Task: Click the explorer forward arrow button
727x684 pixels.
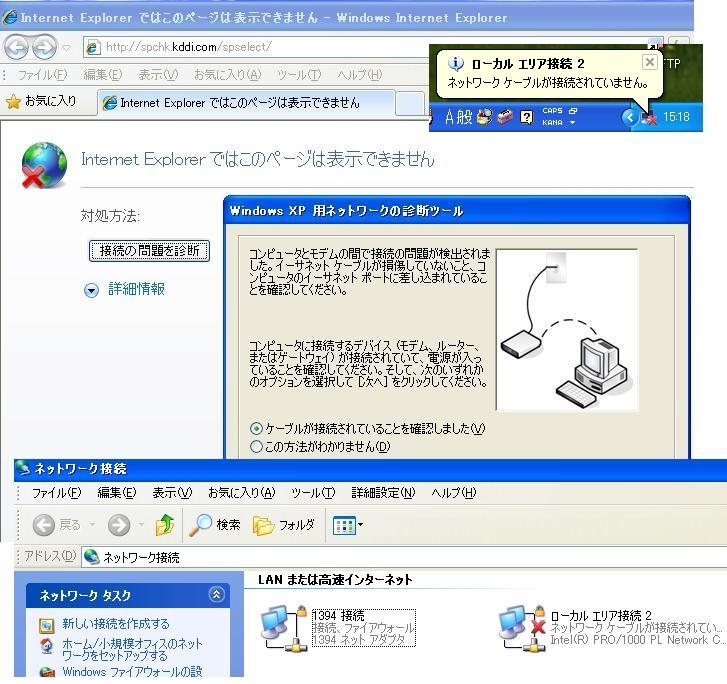Action: click(119, 525)
